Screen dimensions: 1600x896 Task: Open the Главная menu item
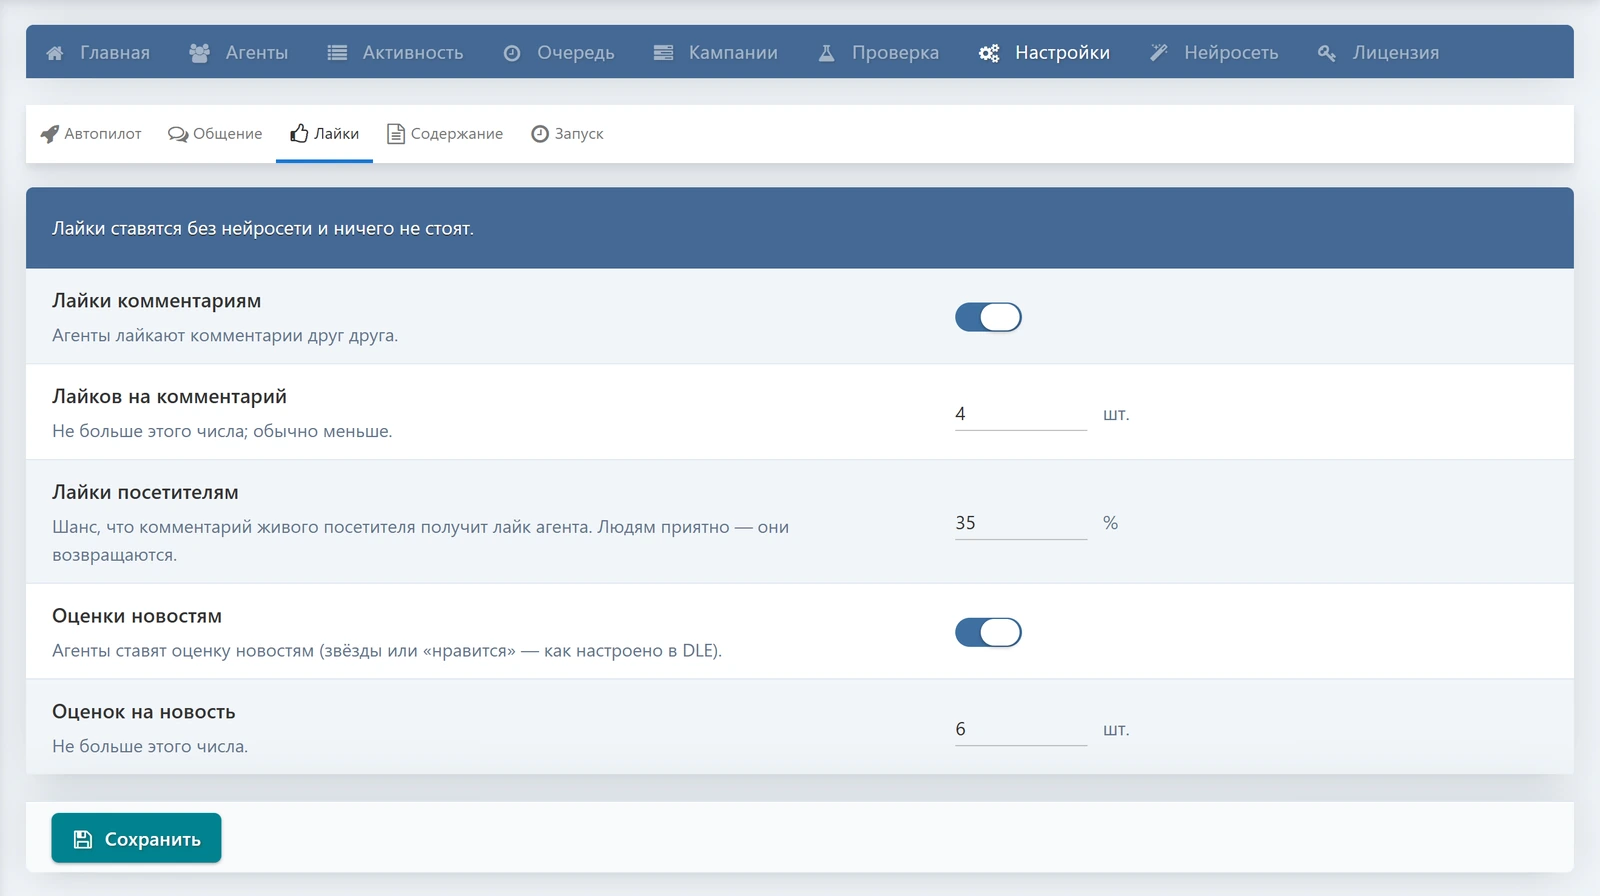point(98,53)
